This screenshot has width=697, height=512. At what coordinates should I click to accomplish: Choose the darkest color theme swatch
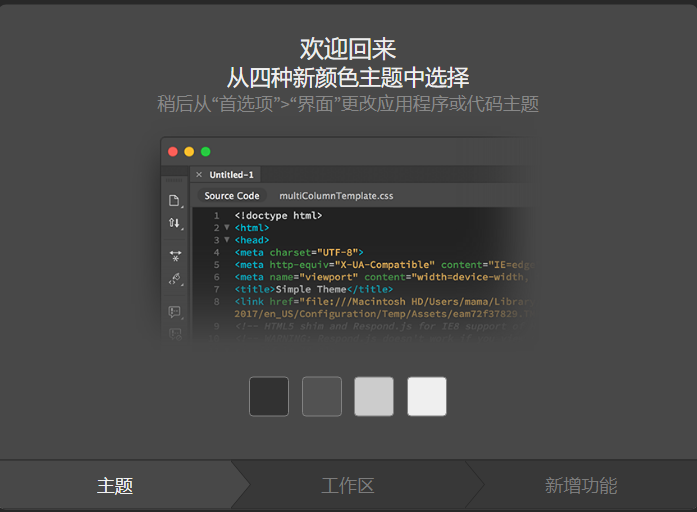[x=269, y=396]
